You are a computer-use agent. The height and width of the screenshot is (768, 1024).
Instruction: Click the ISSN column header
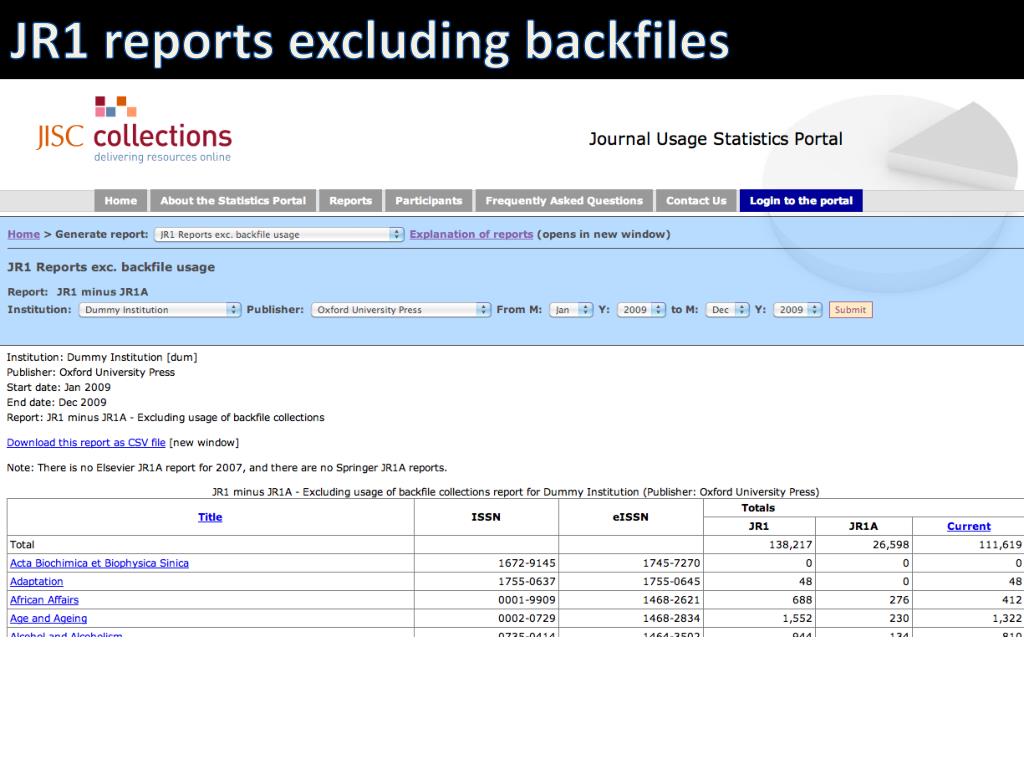pyautogui.click(x=486, y=517)
